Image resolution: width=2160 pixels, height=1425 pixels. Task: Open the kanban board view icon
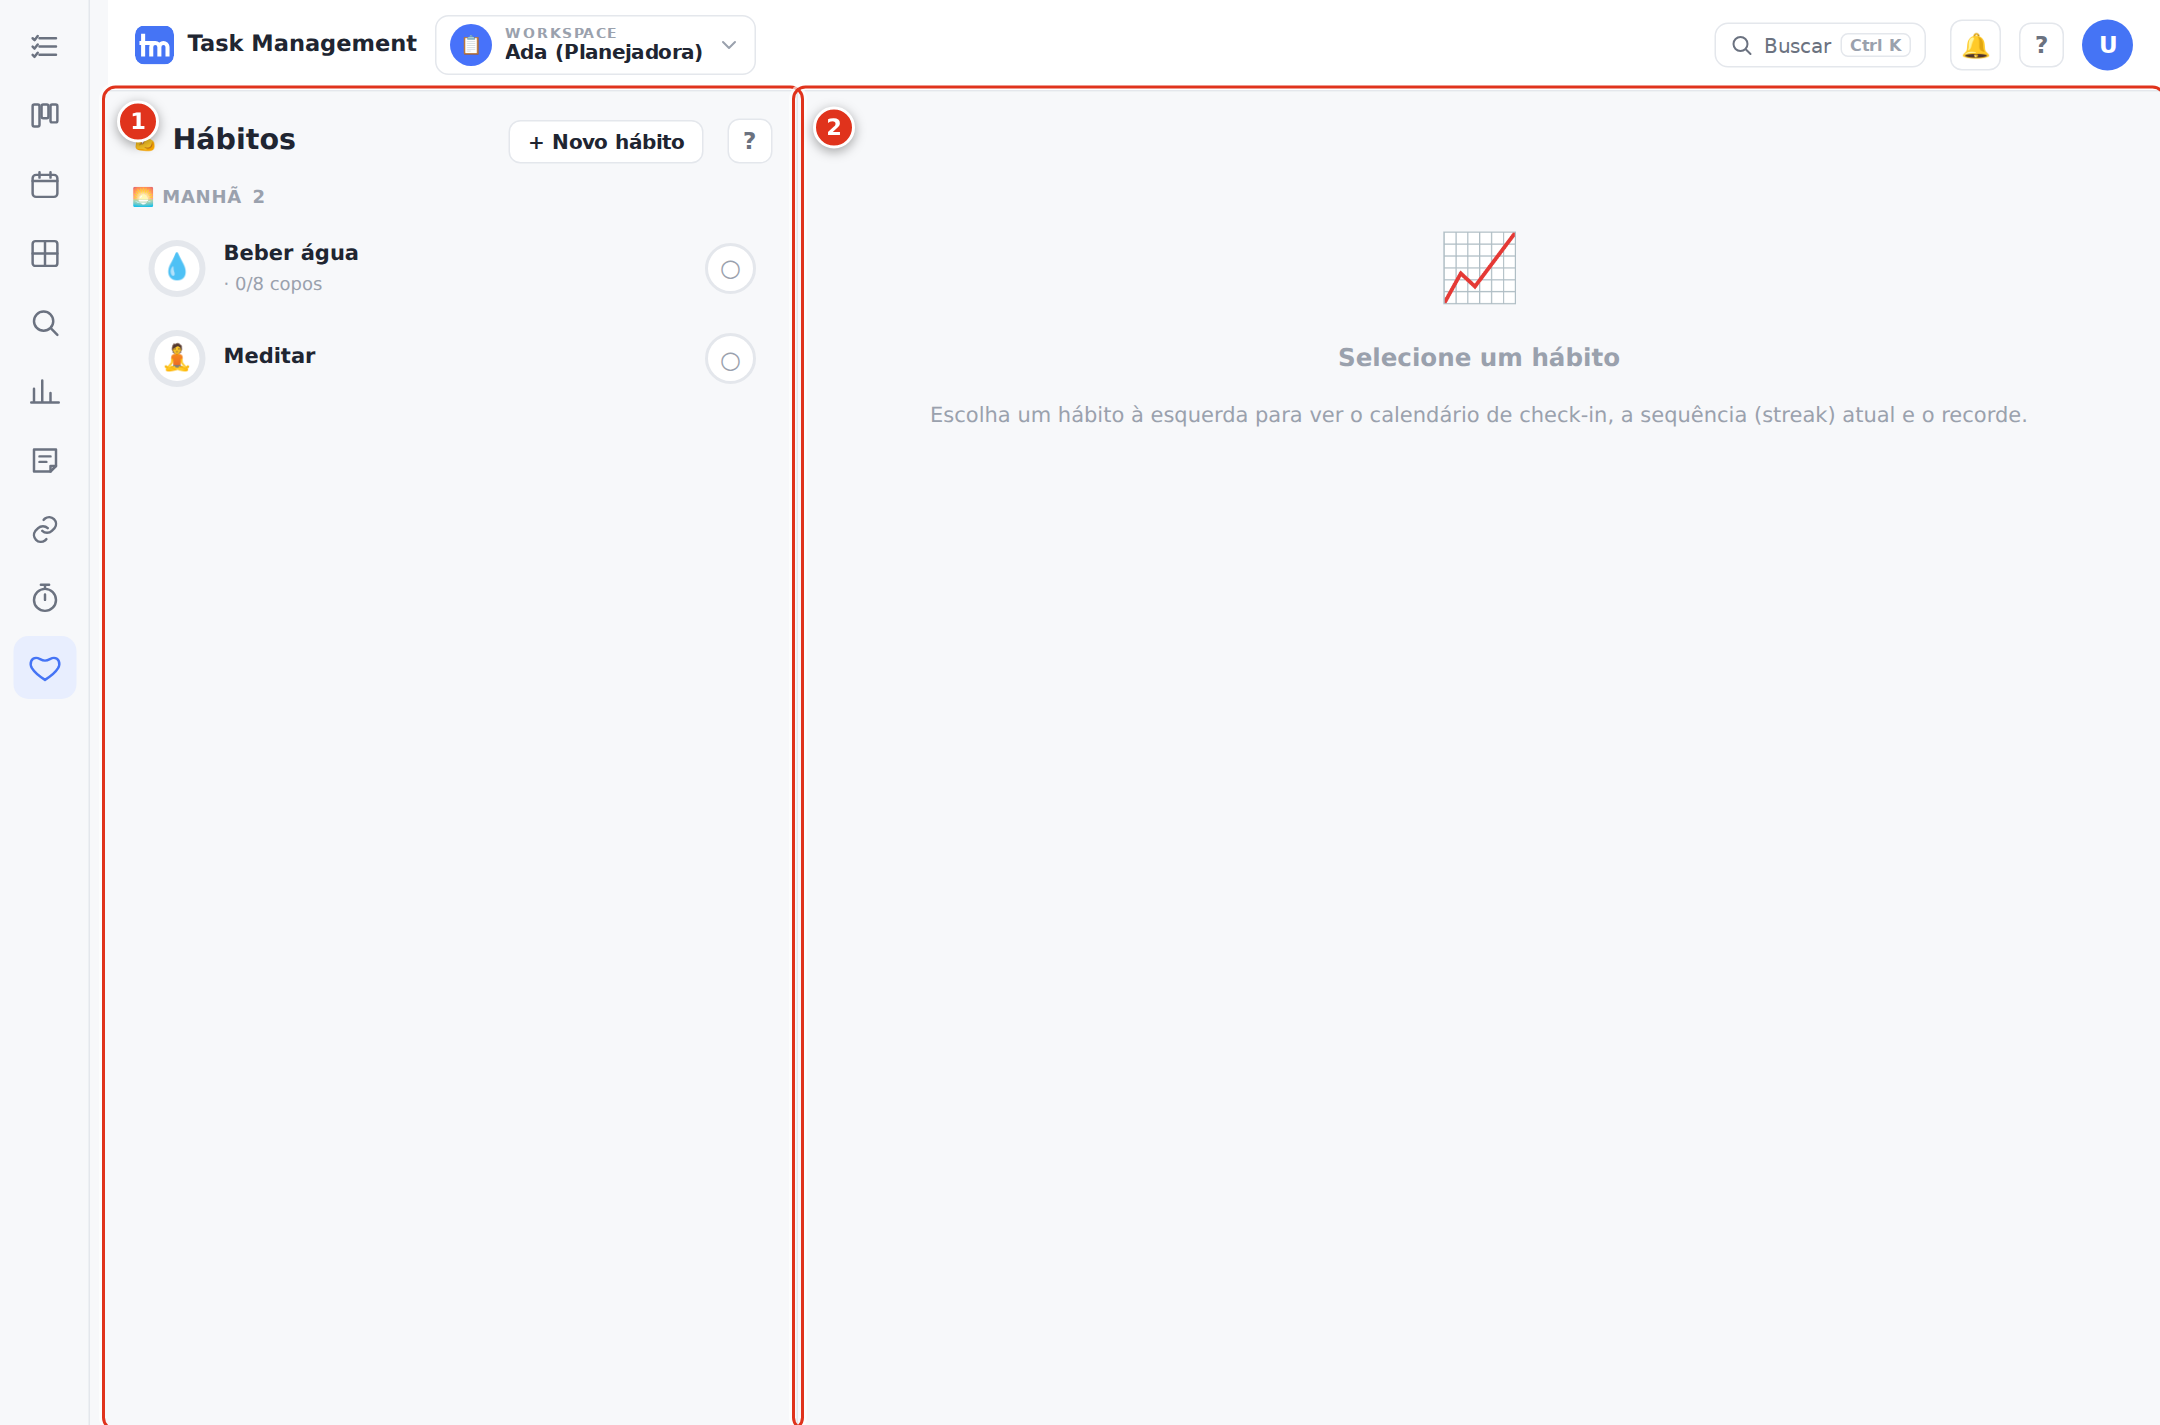click(45, 115)
